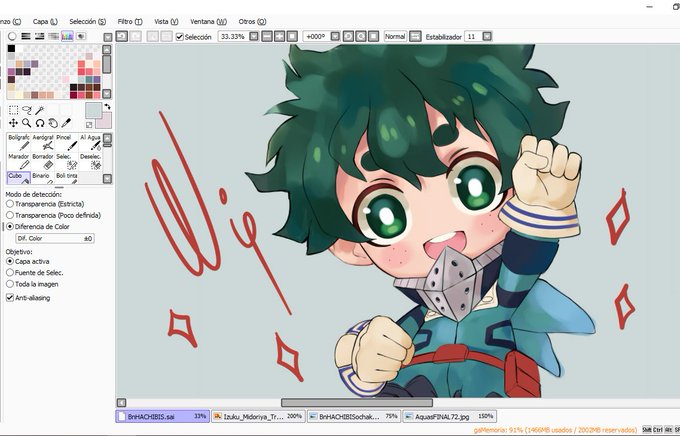Open the Selección menu

pos(88,21)
